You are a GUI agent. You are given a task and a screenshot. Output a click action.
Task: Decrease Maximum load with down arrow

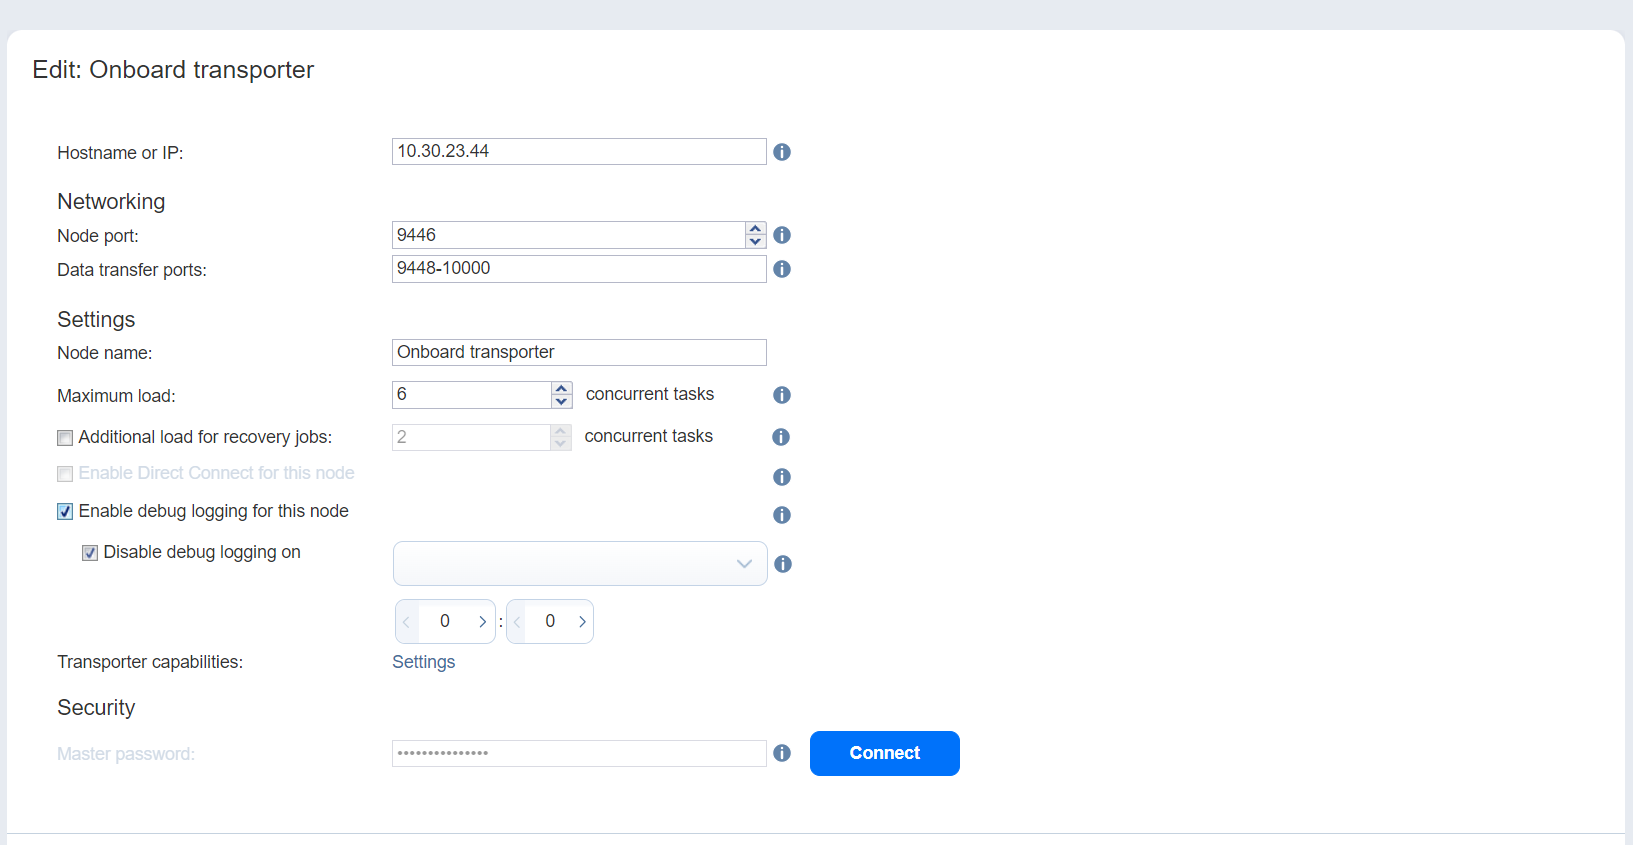(562, 401)
